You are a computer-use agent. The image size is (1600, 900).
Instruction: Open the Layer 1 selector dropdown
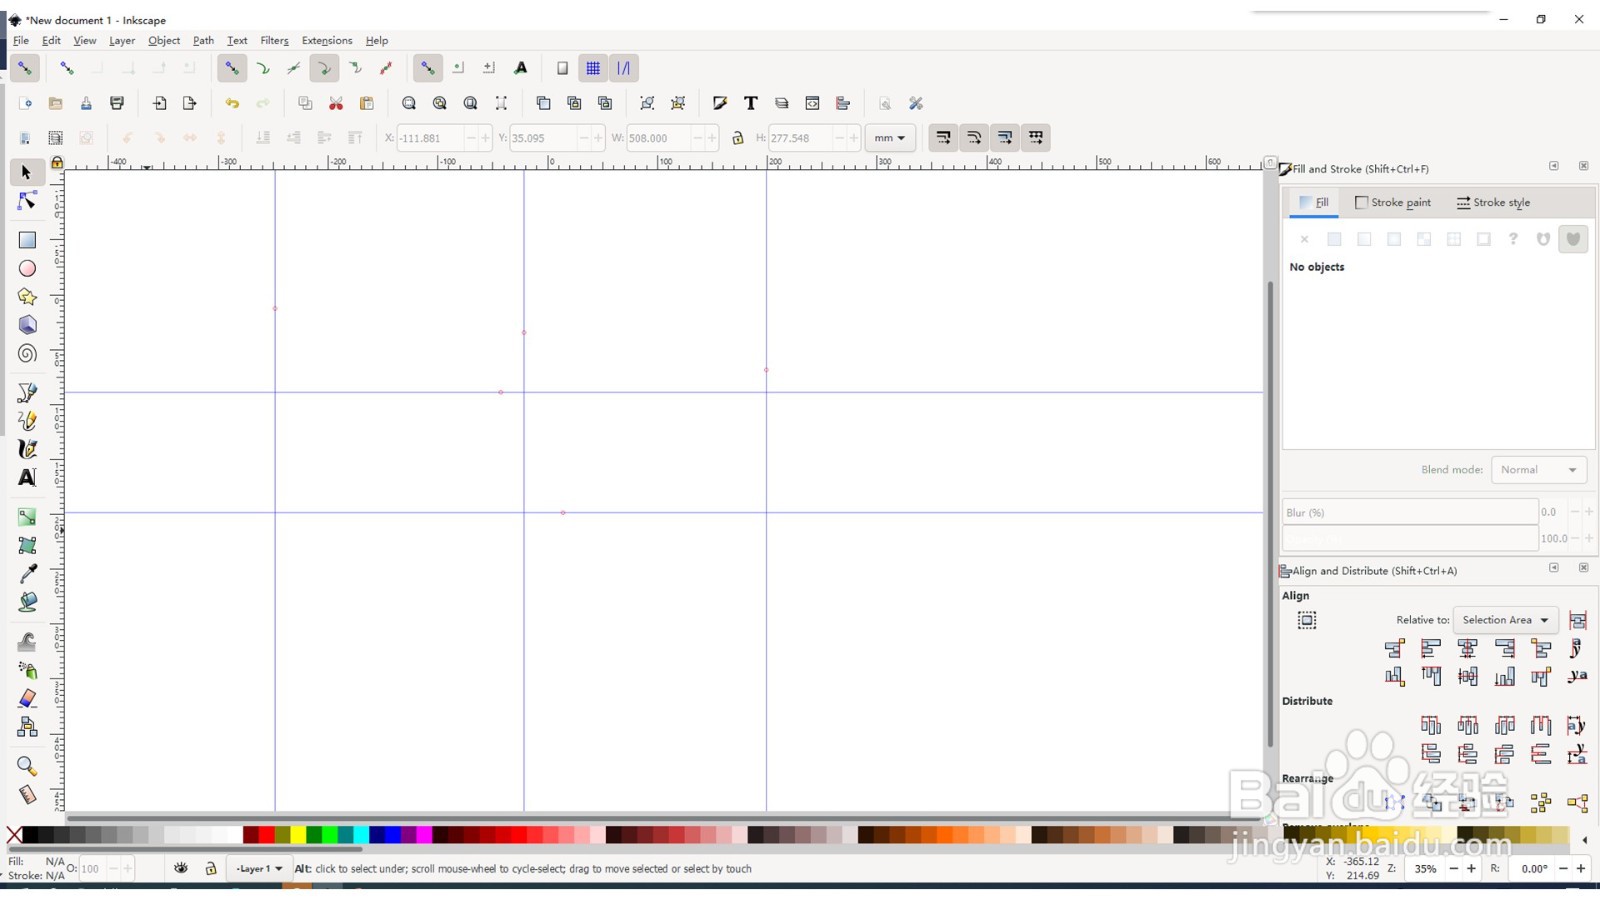click(259, 869)
